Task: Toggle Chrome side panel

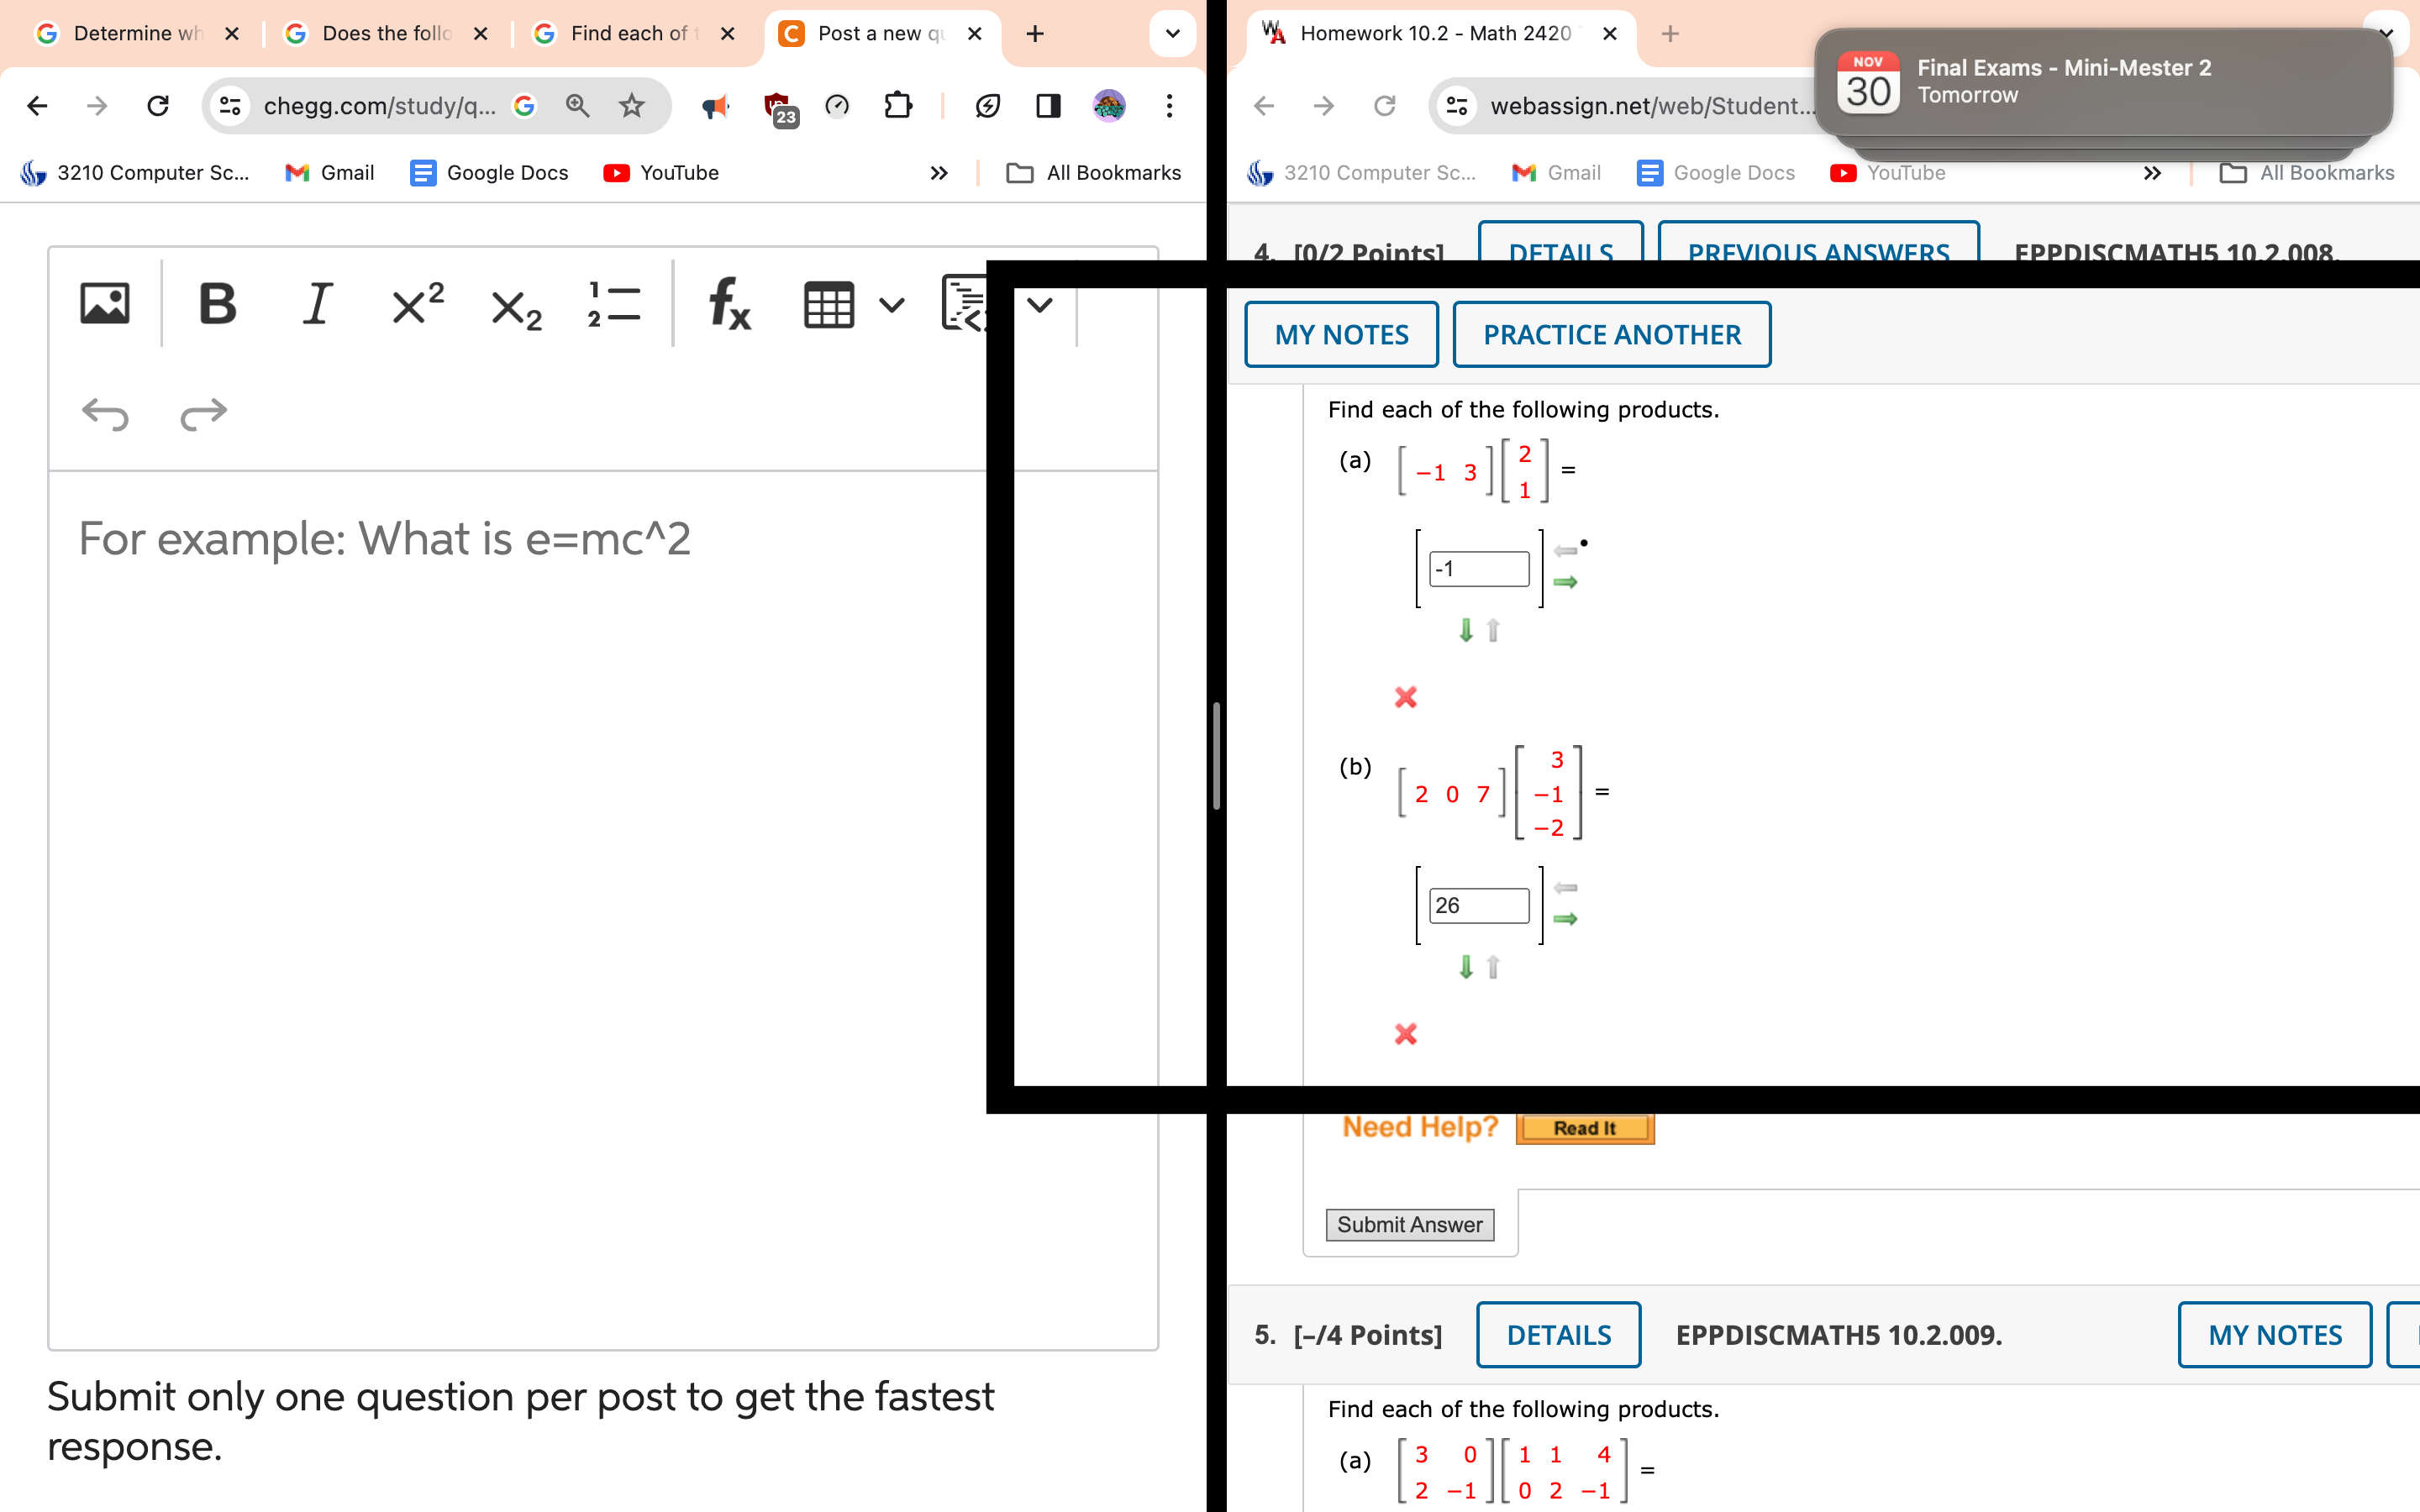Action: click(1048, 105)
